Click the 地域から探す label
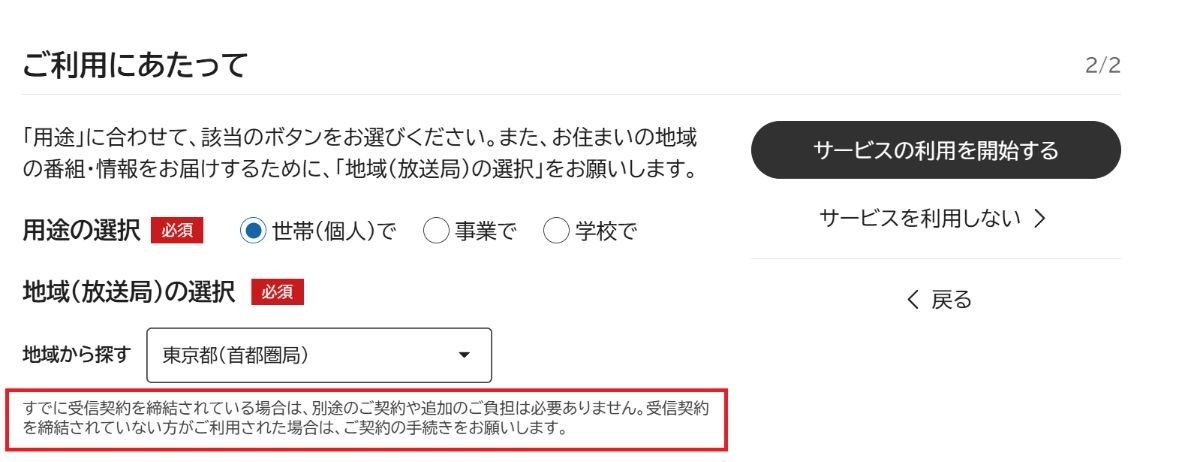The width and height of the screenshot is (1200, 462). tap(77, 354)
